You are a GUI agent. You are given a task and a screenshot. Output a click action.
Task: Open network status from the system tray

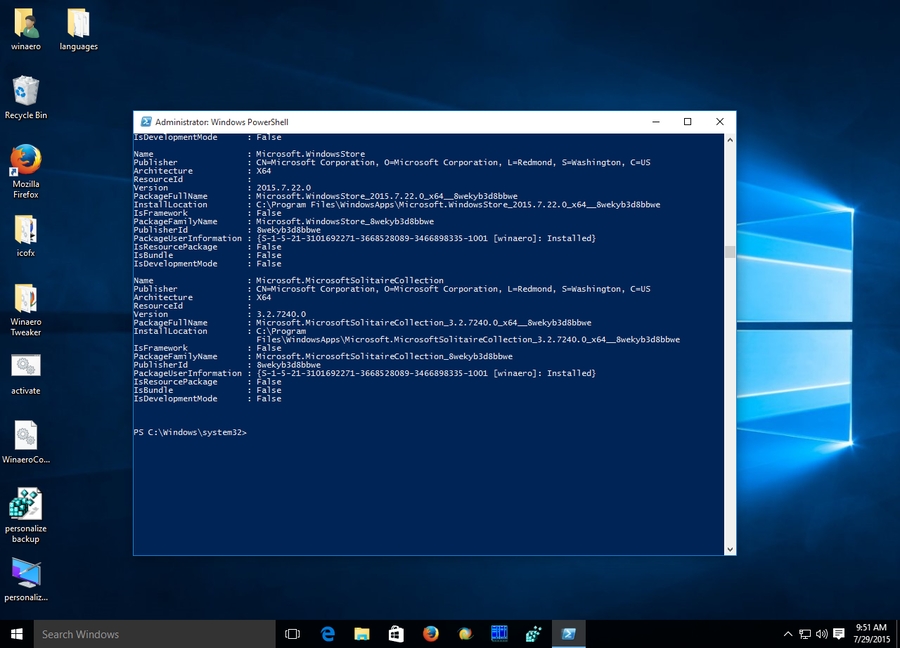tap(806, 634)
